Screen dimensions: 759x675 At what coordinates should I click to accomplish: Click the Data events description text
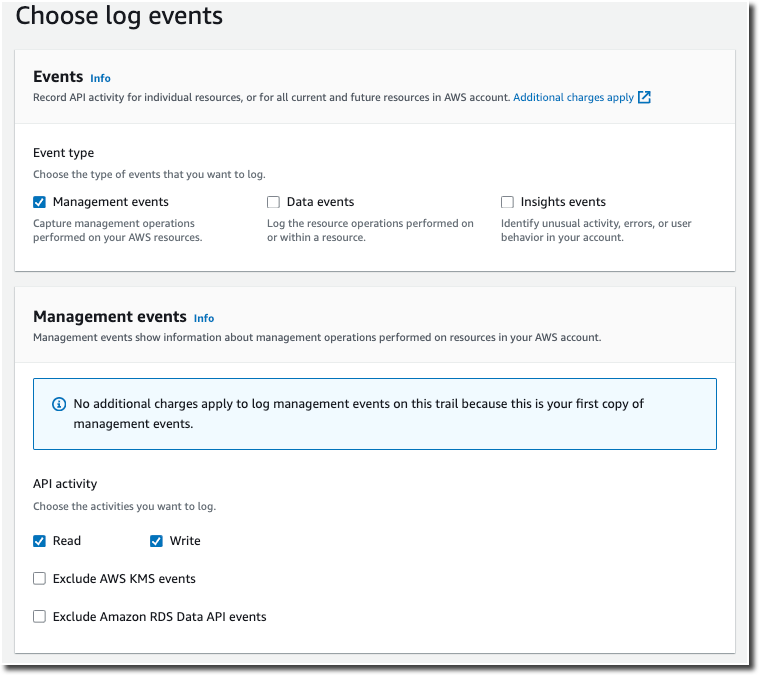click(370, 230)
